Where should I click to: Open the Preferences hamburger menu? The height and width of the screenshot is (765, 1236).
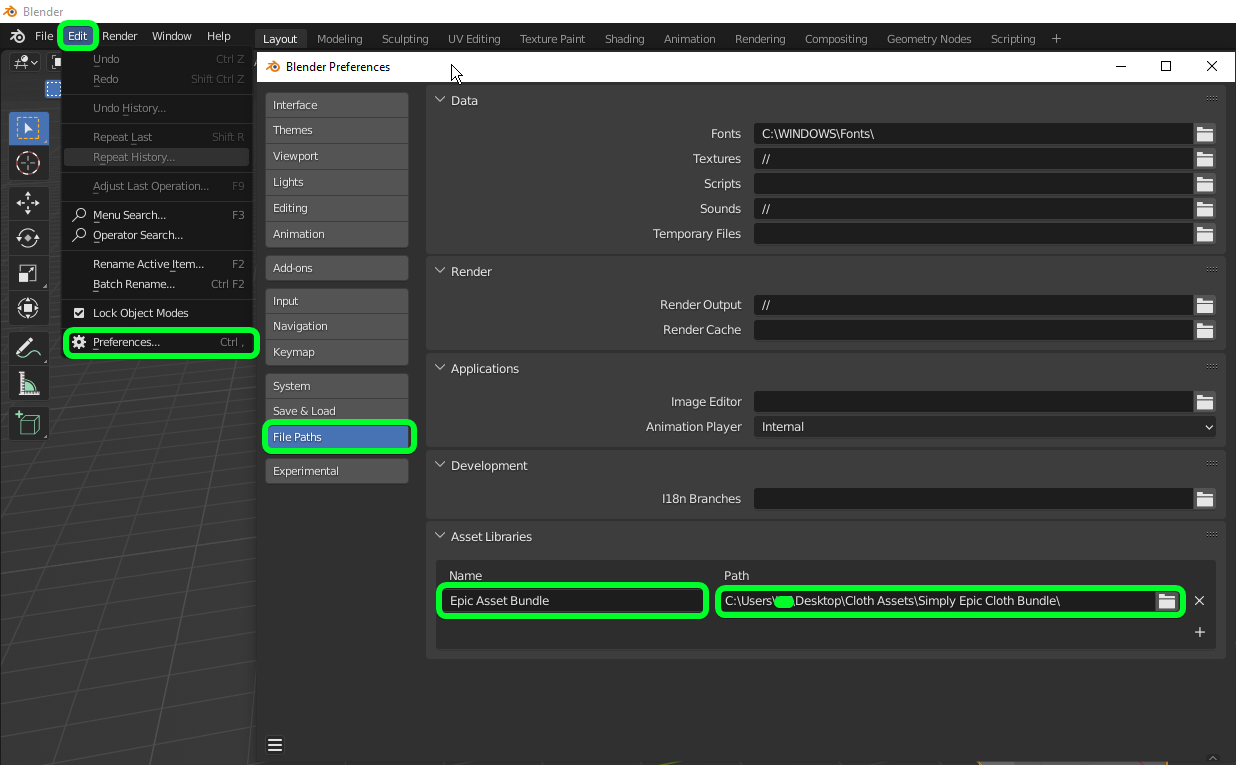coord(275,744)
